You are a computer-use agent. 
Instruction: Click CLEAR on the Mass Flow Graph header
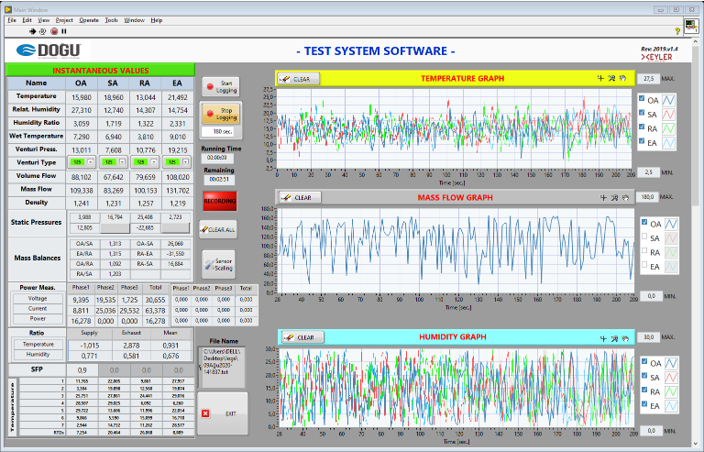tap(299, 197)
